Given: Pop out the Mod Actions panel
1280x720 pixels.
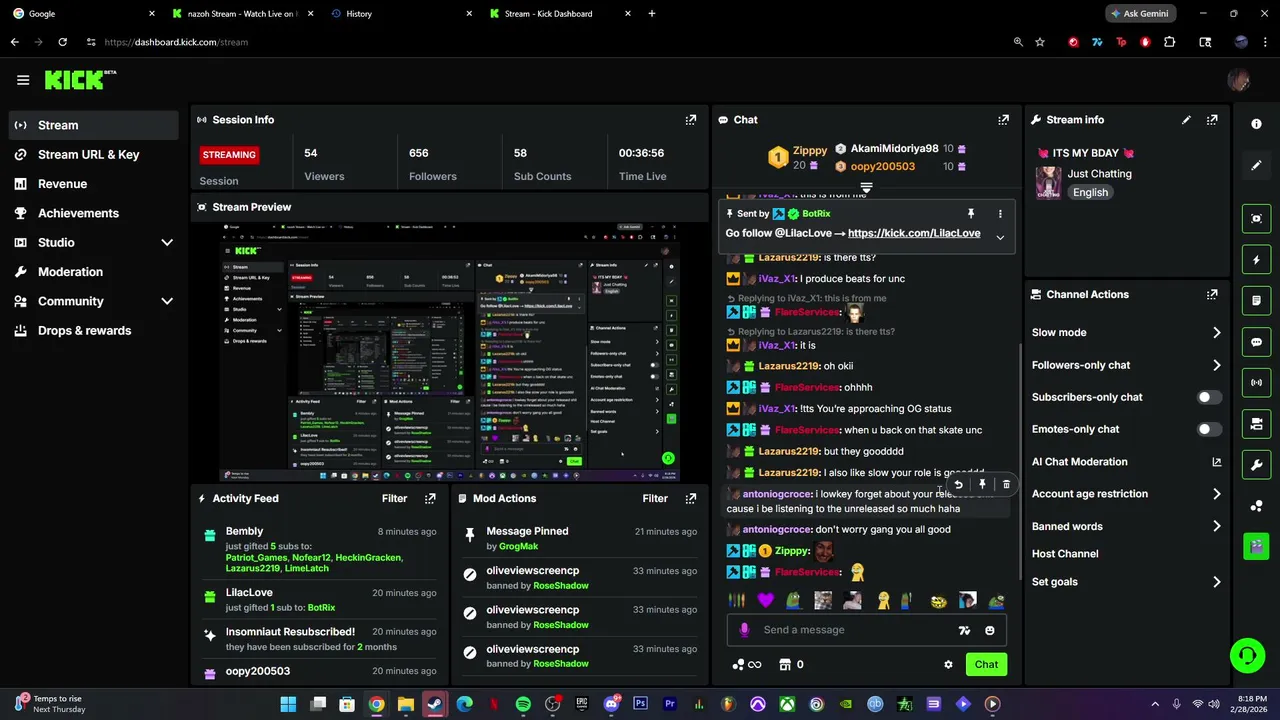Looking at the screenshot, I should pyautogui.click(x=690, y=498).
